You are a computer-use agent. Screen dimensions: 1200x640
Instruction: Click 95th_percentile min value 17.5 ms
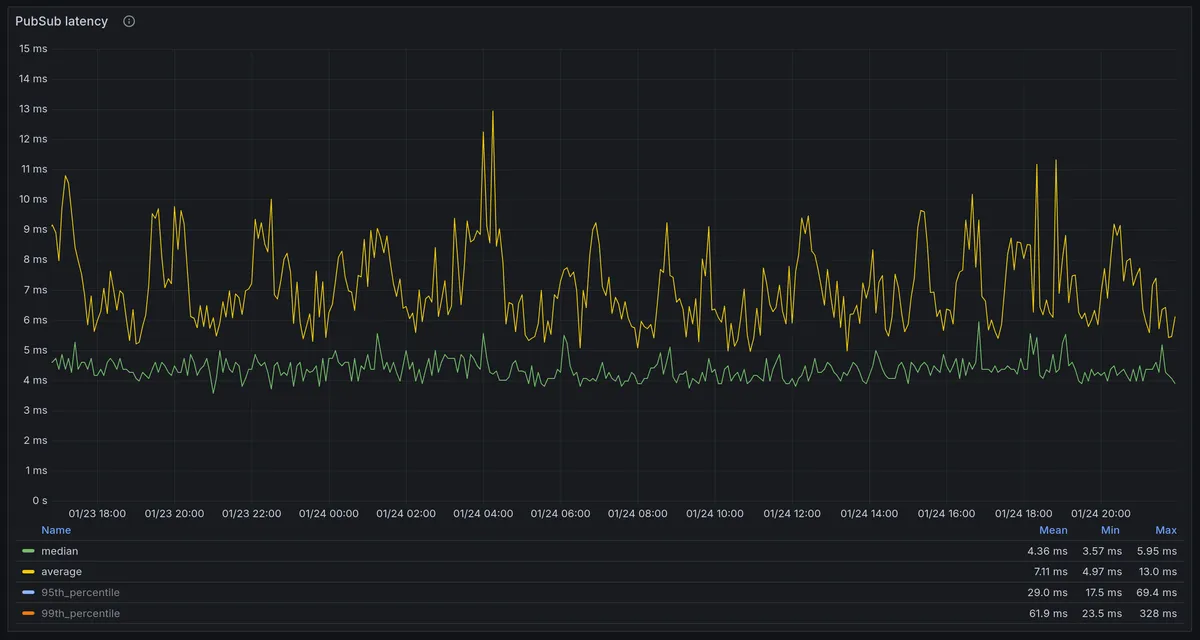1103,593
